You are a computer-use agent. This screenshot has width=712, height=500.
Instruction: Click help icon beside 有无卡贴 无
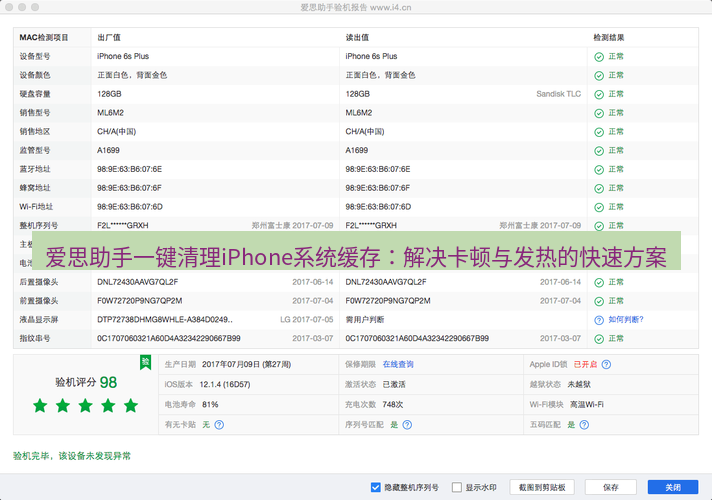point(219,425)
